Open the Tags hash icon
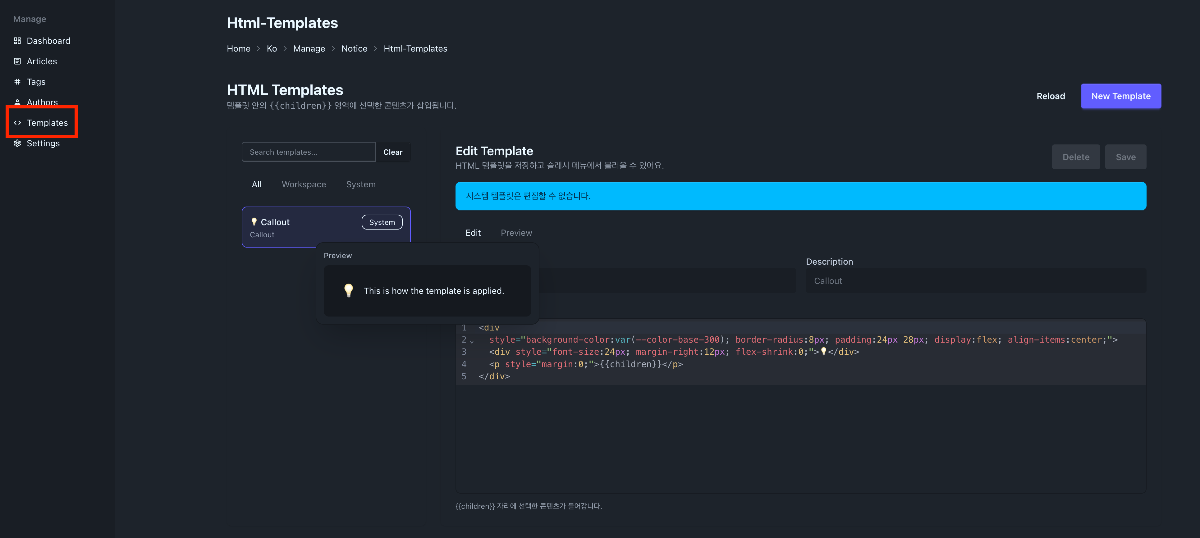 (17, 82)
